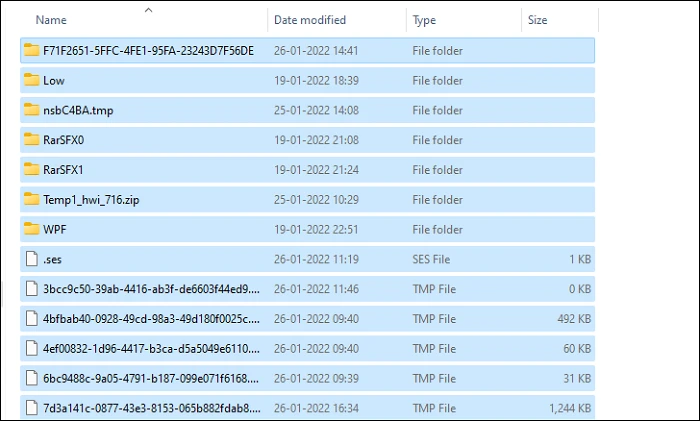This screenshot has height=421, width=700.
Task: Sort by the Date modified column header
Action: click(x=310, y=20)
